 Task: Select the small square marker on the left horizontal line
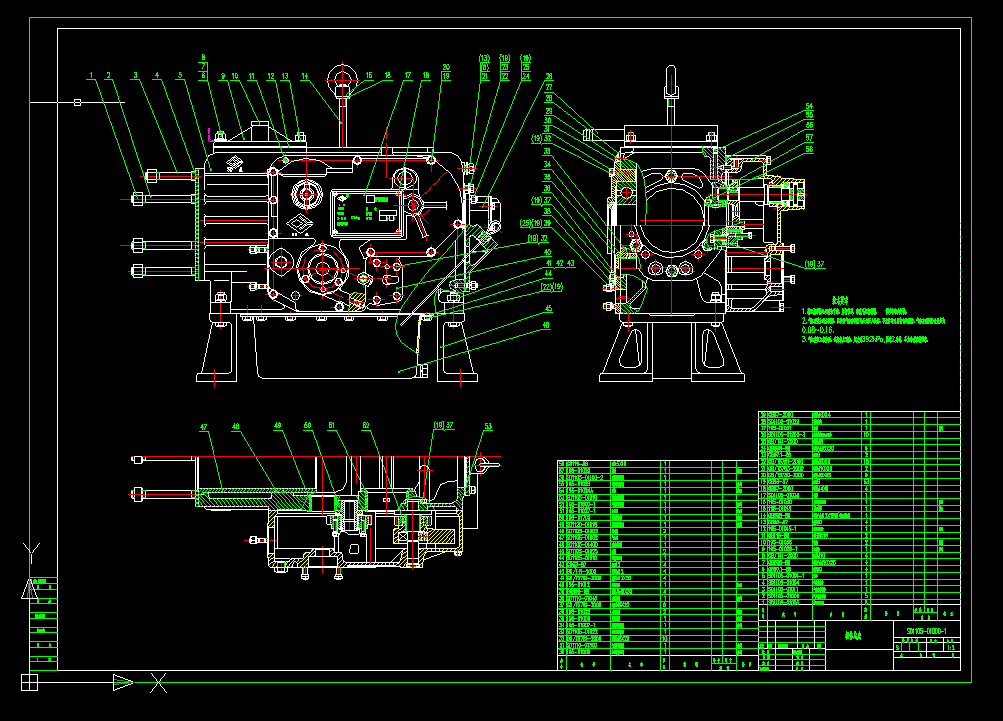[x=77, y=102]
